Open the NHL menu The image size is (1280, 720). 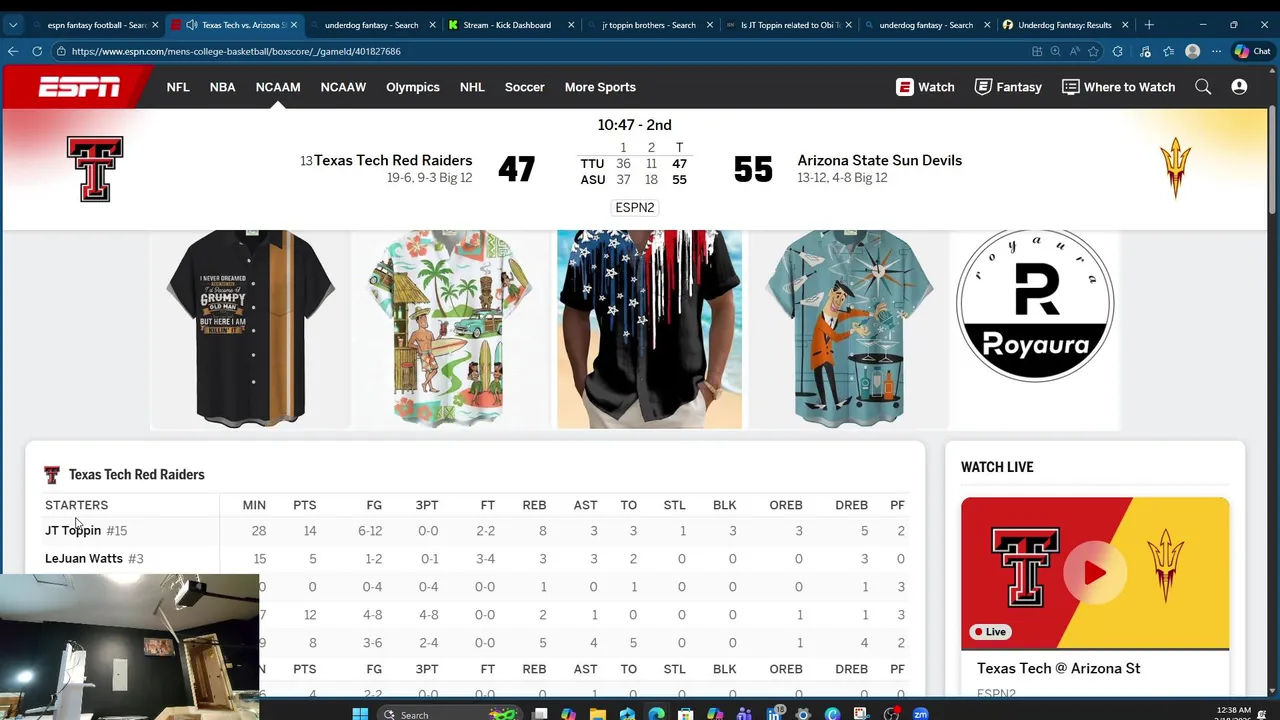(x=472, y=87)
